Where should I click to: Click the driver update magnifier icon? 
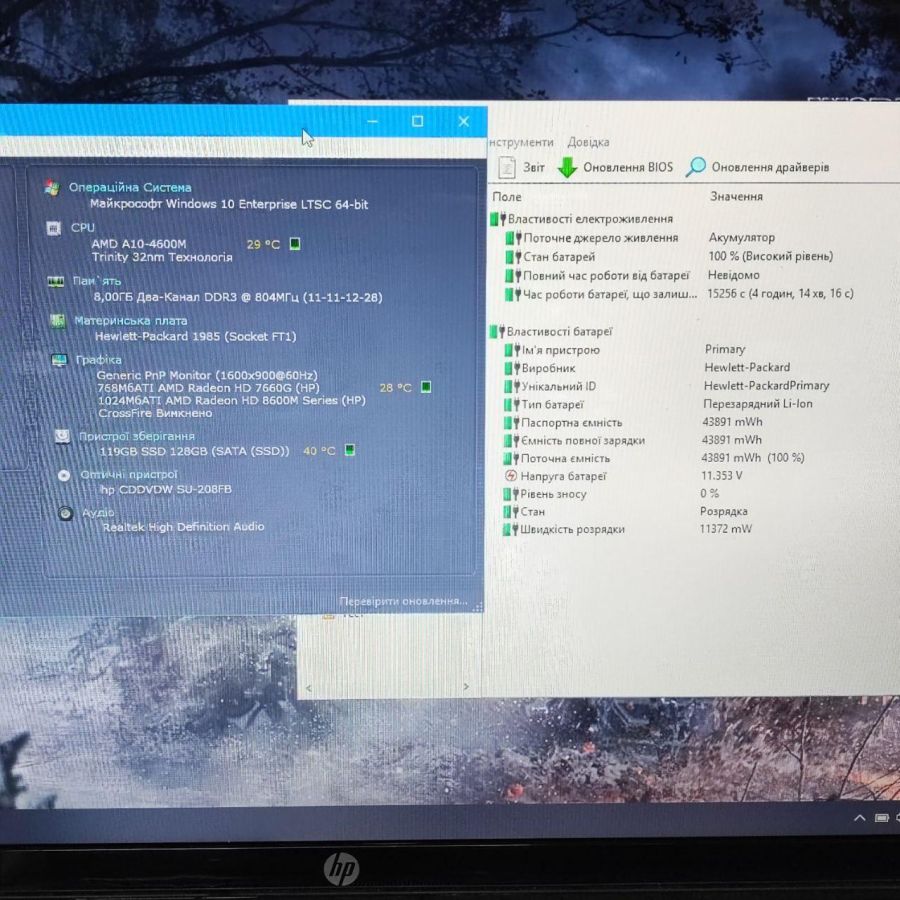[x=696, y=167]
